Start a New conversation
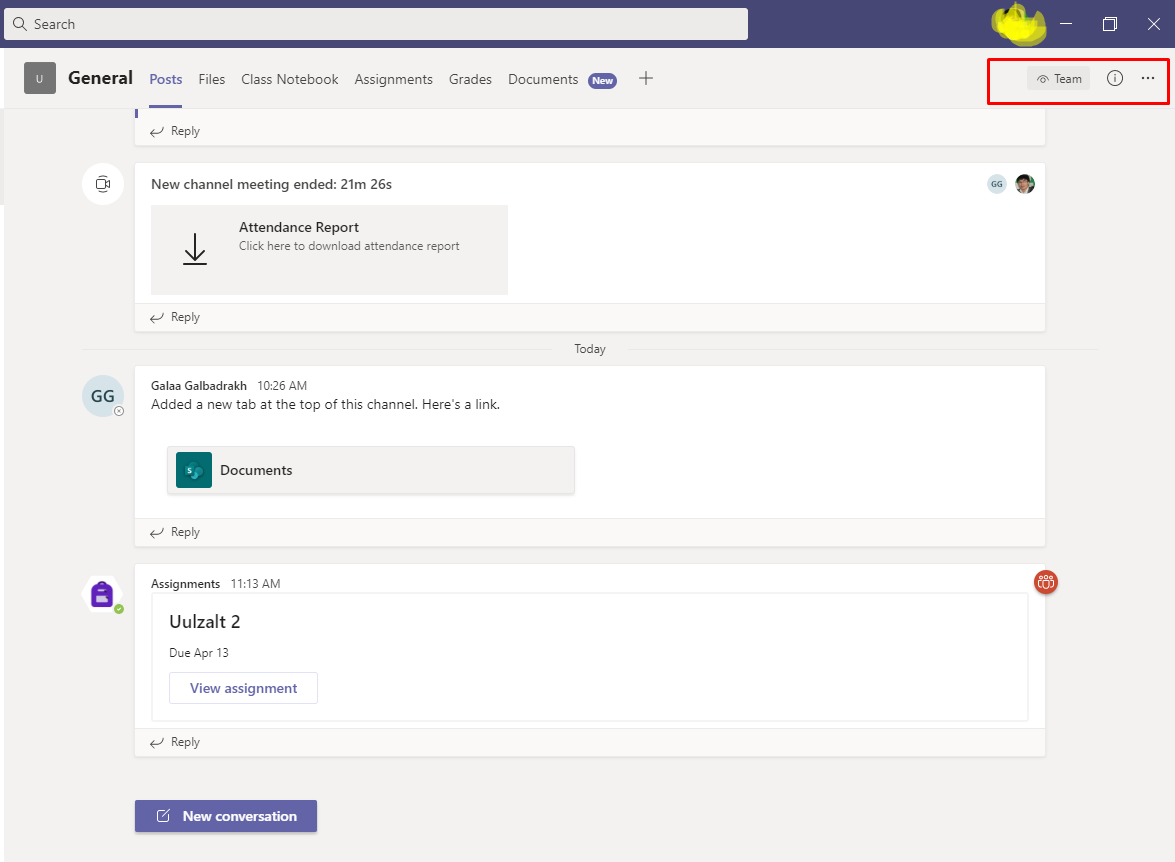Screen dimensions: 1175x862 click(x=225, y=816)
